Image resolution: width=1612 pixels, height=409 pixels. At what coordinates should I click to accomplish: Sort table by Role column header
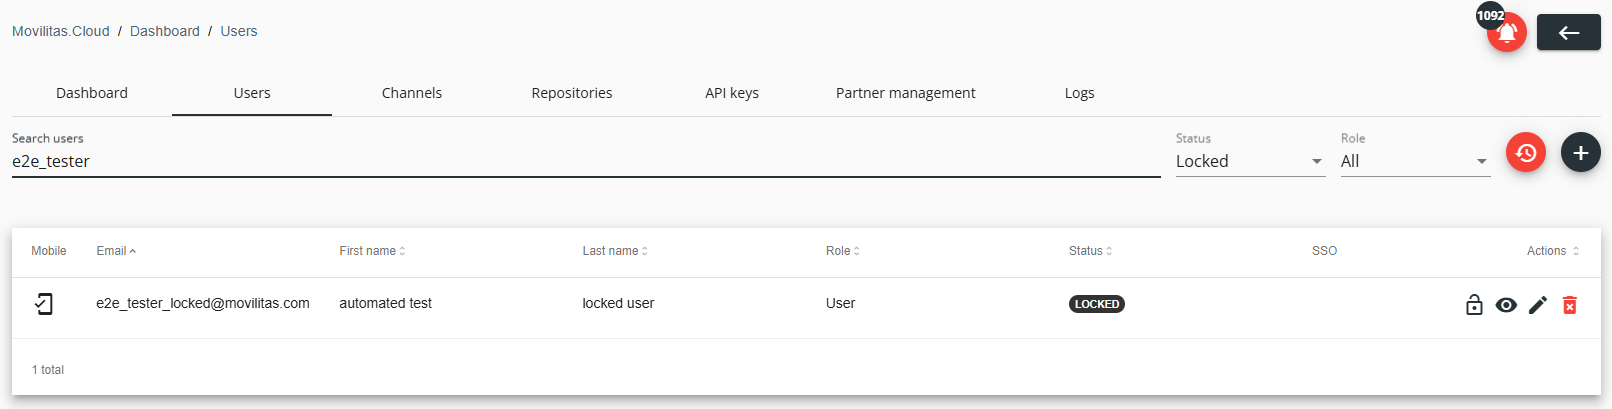tap(842, 251)
